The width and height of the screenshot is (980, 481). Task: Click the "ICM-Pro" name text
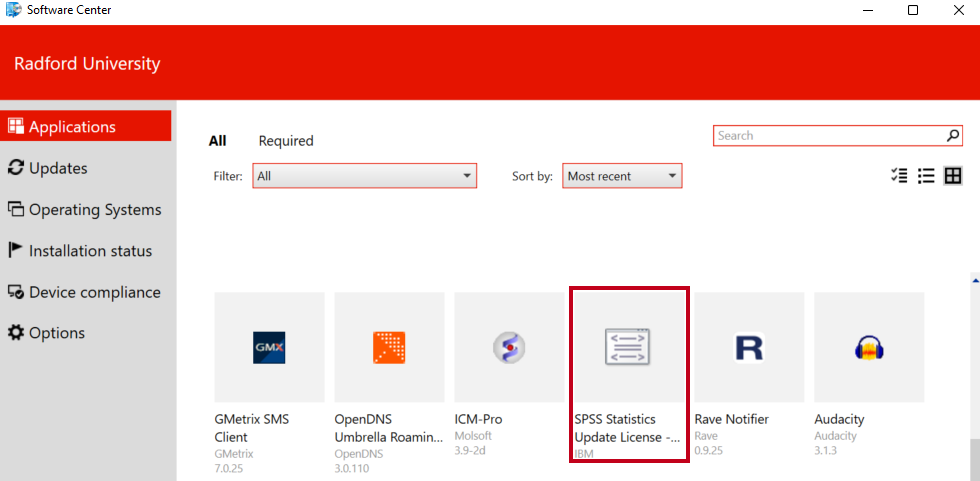[478, 419]
